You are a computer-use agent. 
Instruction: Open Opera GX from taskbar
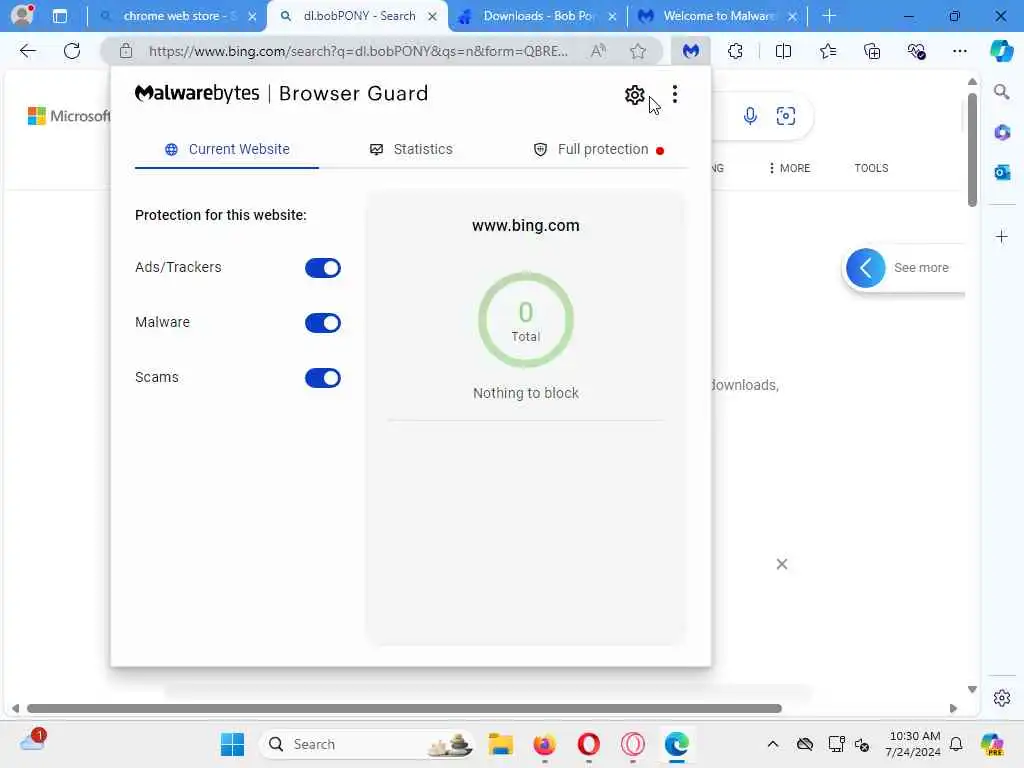coord(632,744)
